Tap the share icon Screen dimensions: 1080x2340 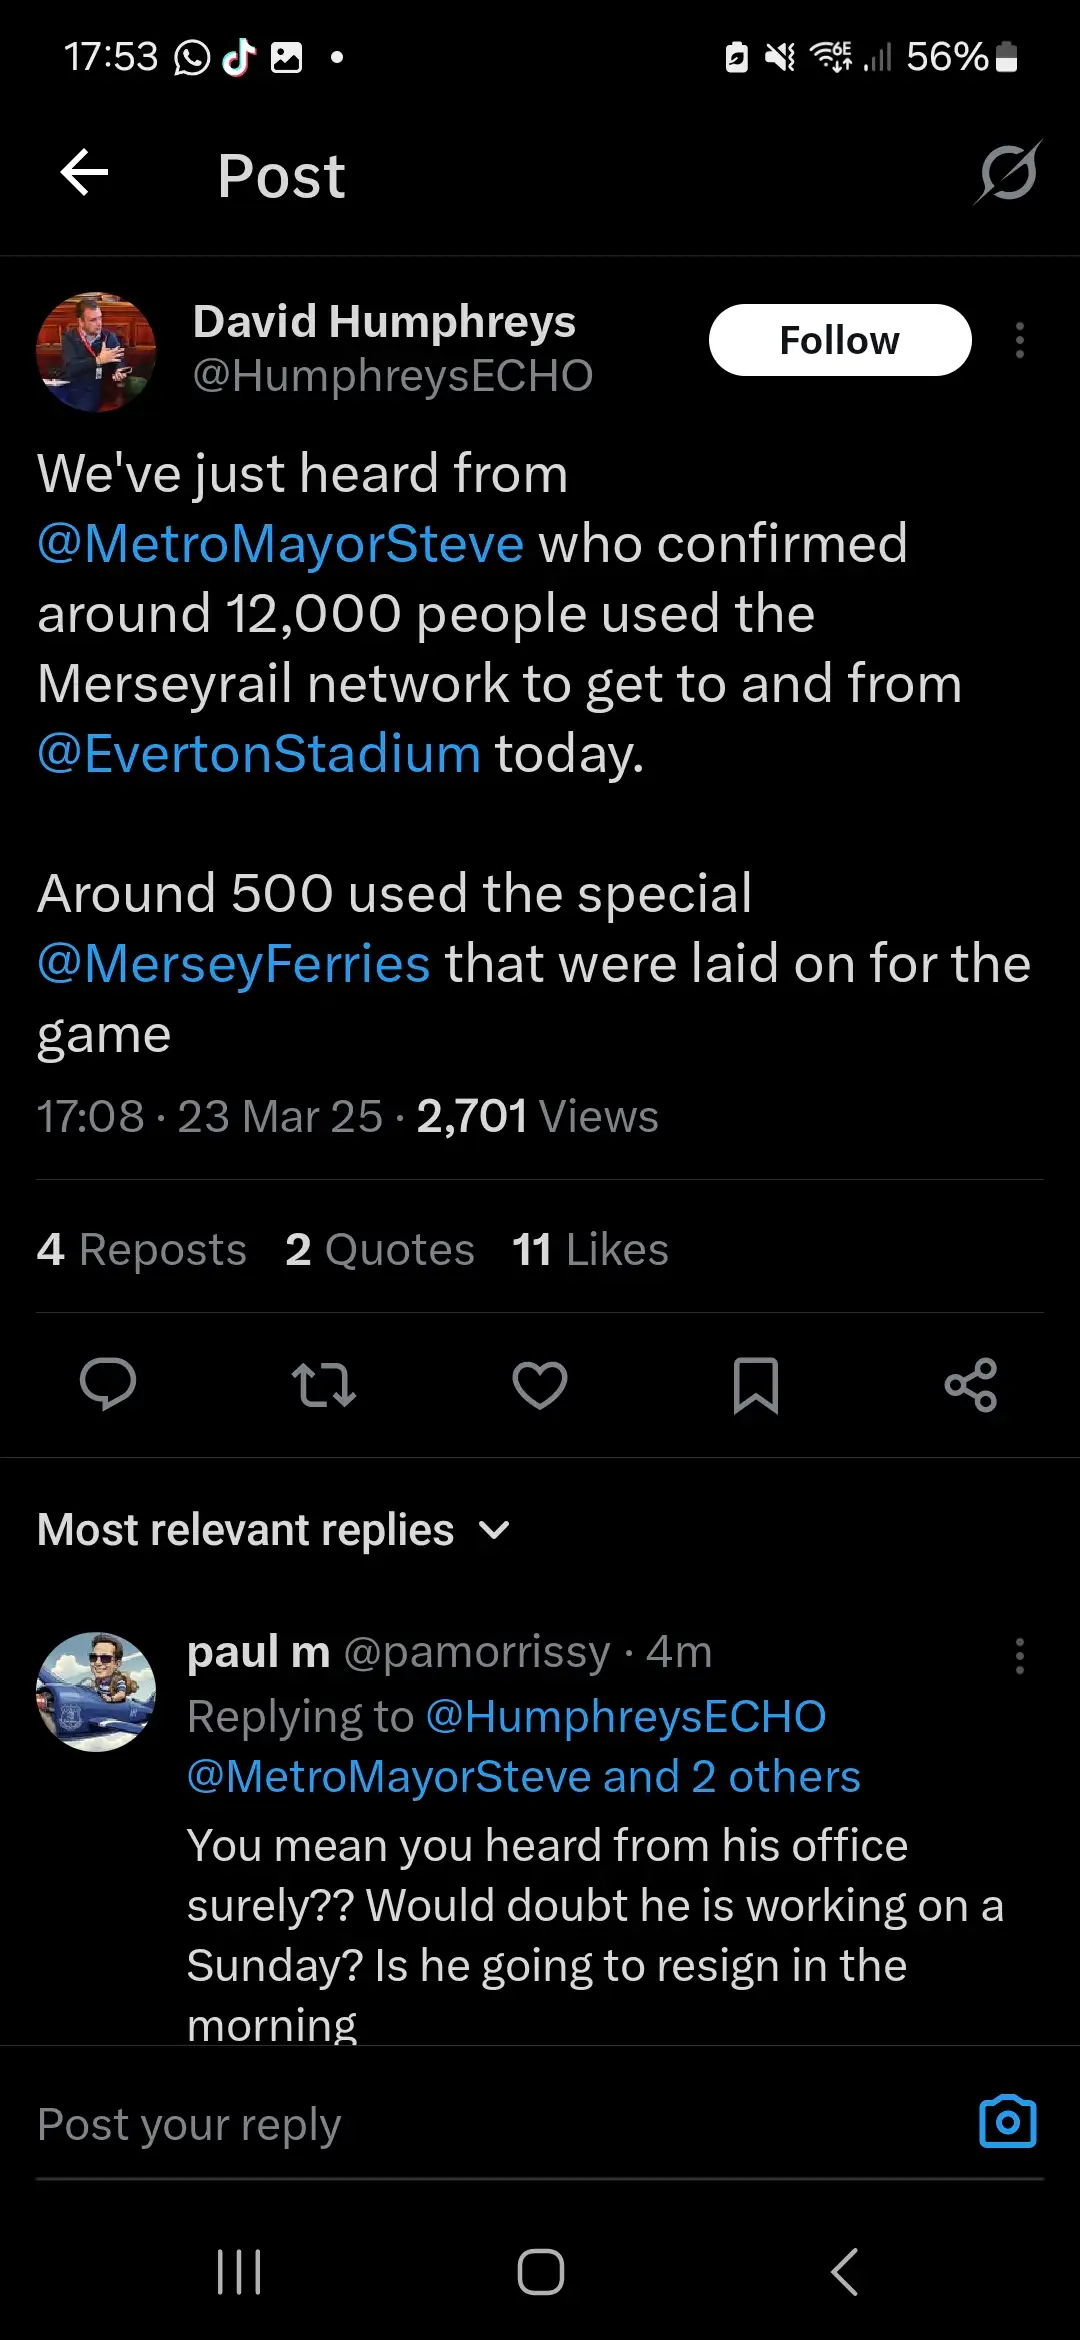(x=971, y=1385)
